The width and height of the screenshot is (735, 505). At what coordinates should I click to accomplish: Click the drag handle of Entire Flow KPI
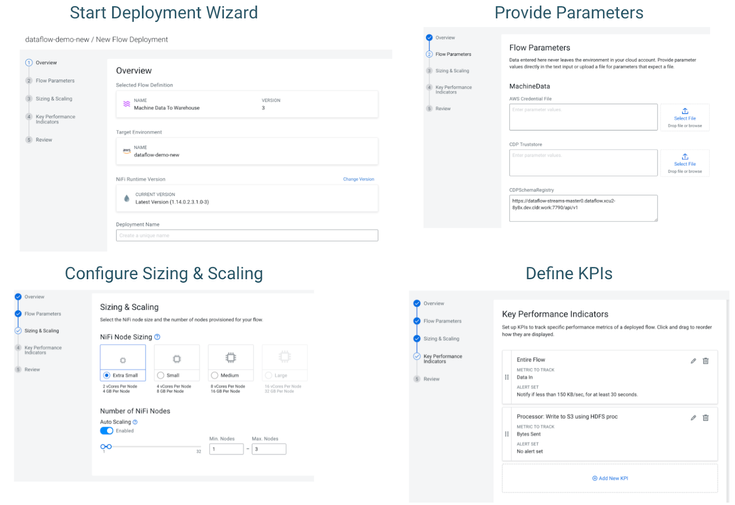tap(507, 377)
